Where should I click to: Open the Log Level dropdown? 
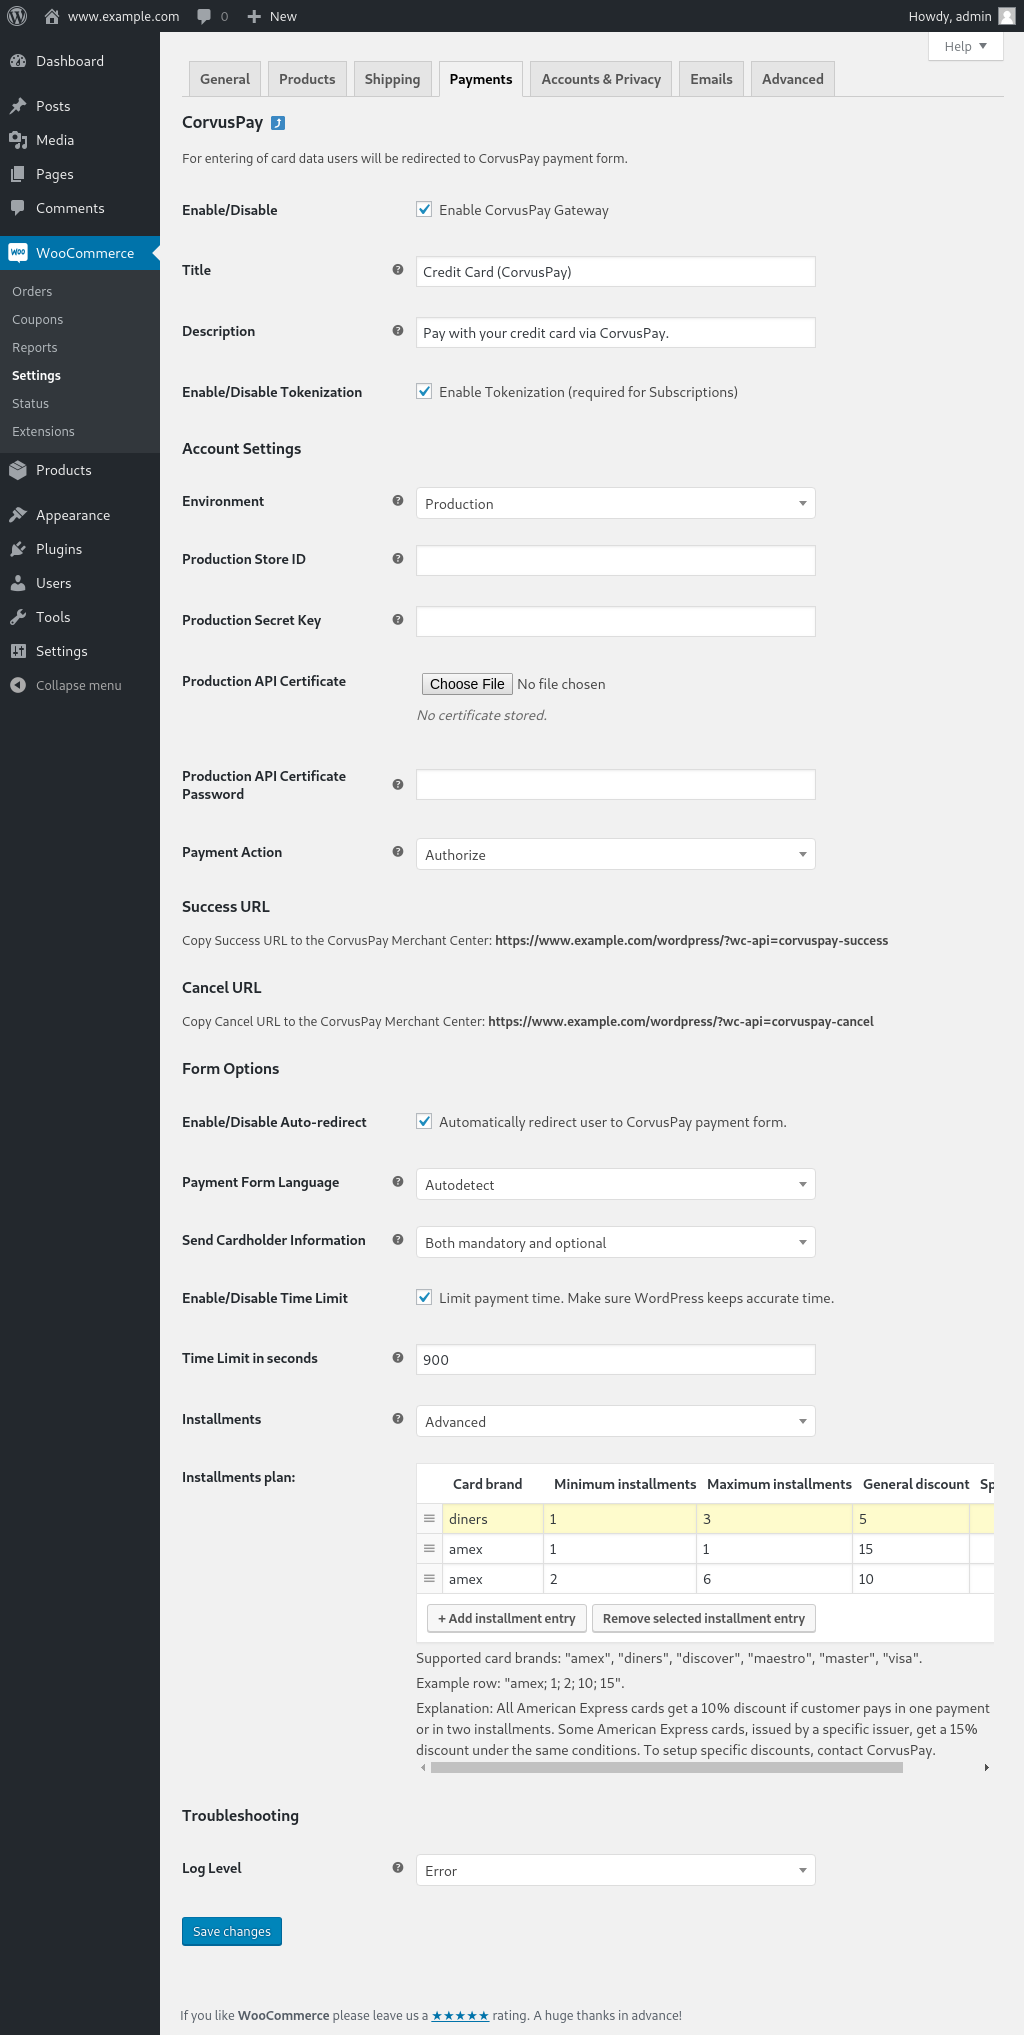click(x=615, y=1870)
